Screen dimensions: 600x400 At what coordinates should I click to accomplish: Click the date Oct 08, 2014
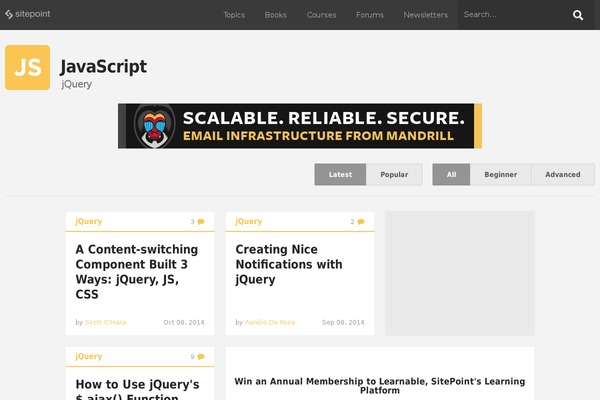click(184, 322)
